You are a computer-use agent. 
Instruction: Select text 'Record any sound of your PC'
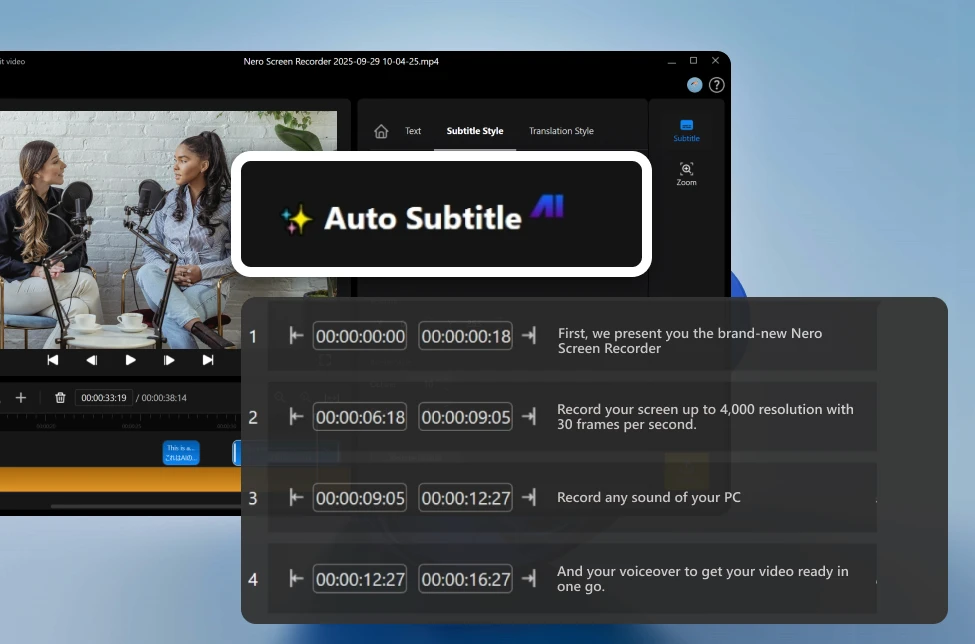649,497
